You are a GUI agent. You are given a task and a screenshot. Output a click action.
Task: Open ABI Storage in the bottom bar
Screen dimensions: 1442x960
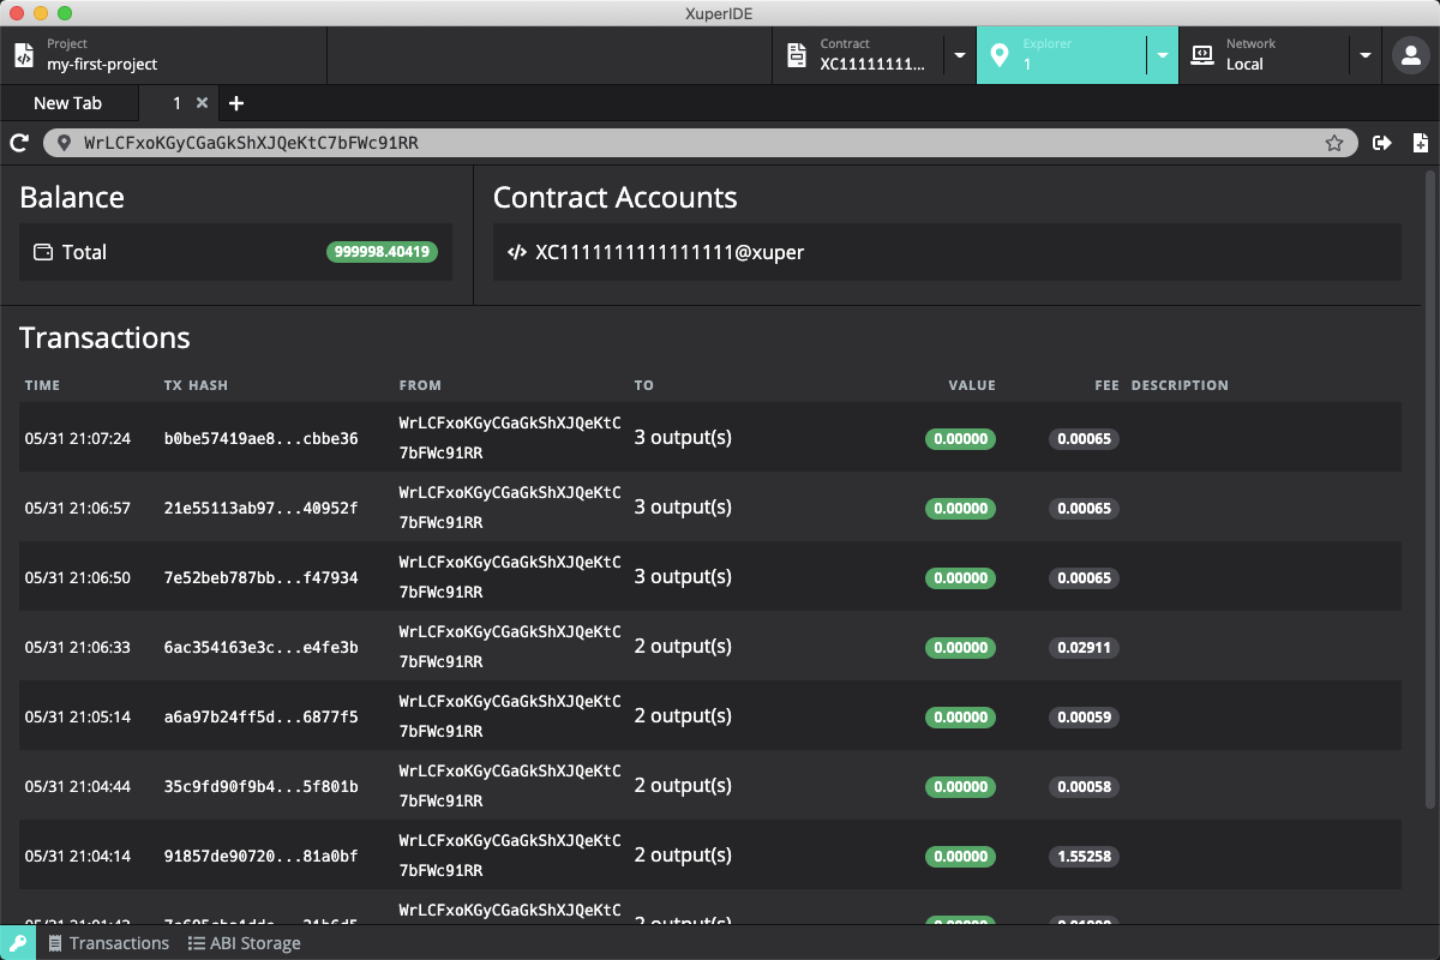244,943
